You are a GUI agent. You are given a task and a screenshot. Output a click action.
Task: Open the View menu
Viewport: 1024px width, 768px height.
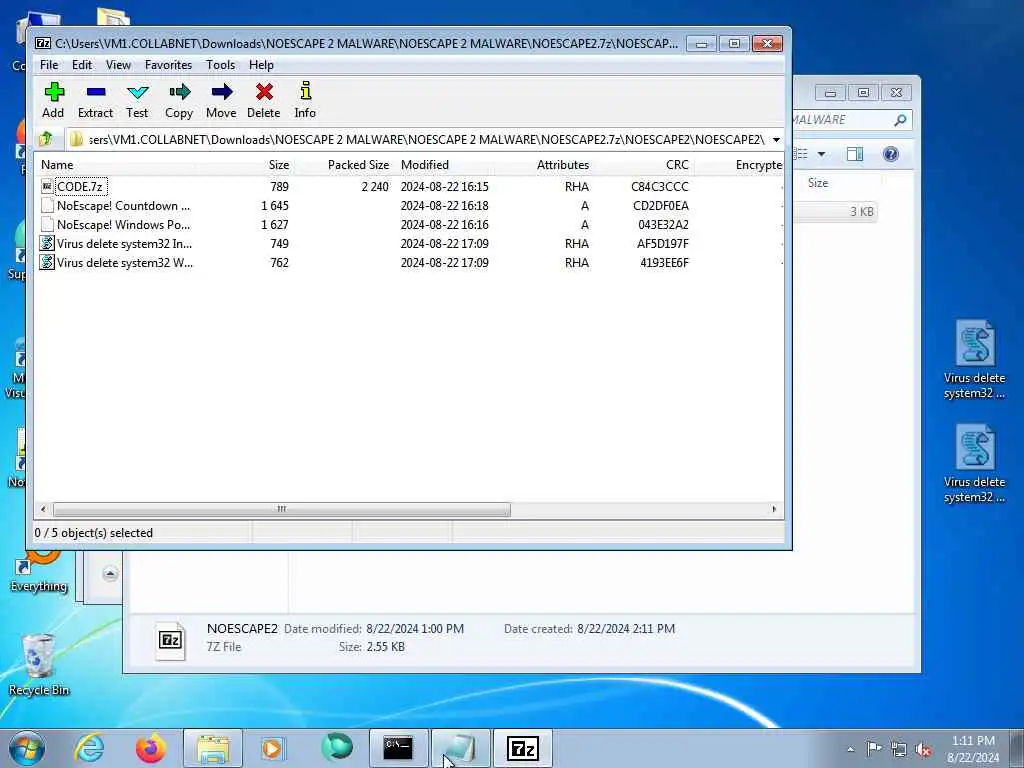(118, 65)
